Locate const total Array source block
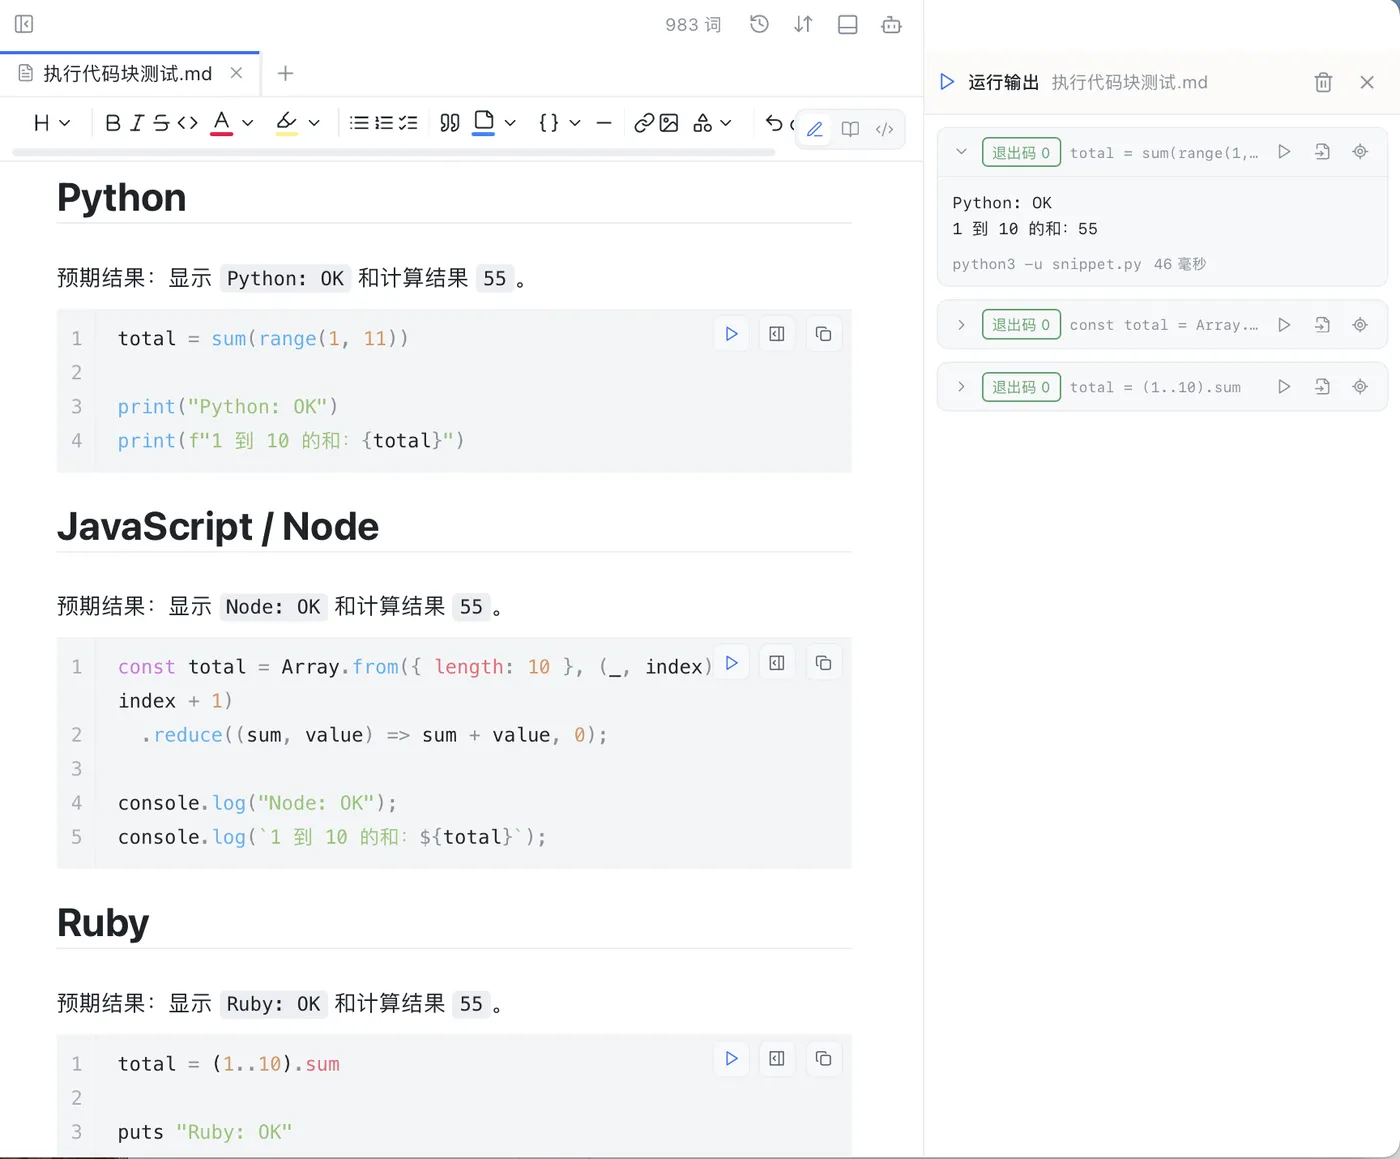This screenshot has height=1159, width=1400. (1360, 325)
